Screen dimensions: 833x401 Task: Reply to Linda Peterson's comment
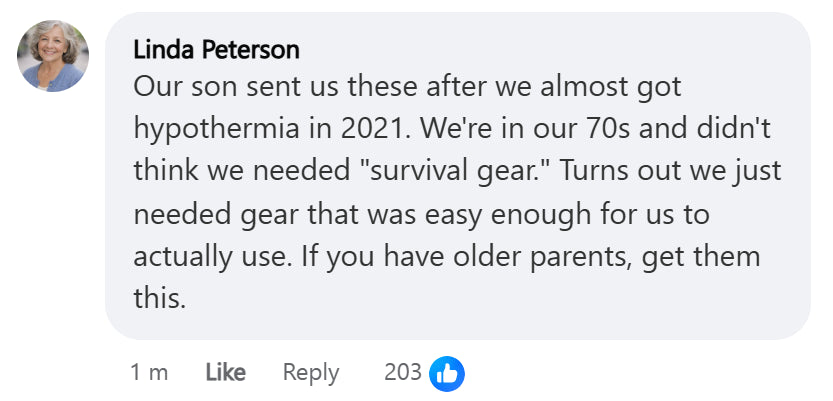(x=311, y=373)
